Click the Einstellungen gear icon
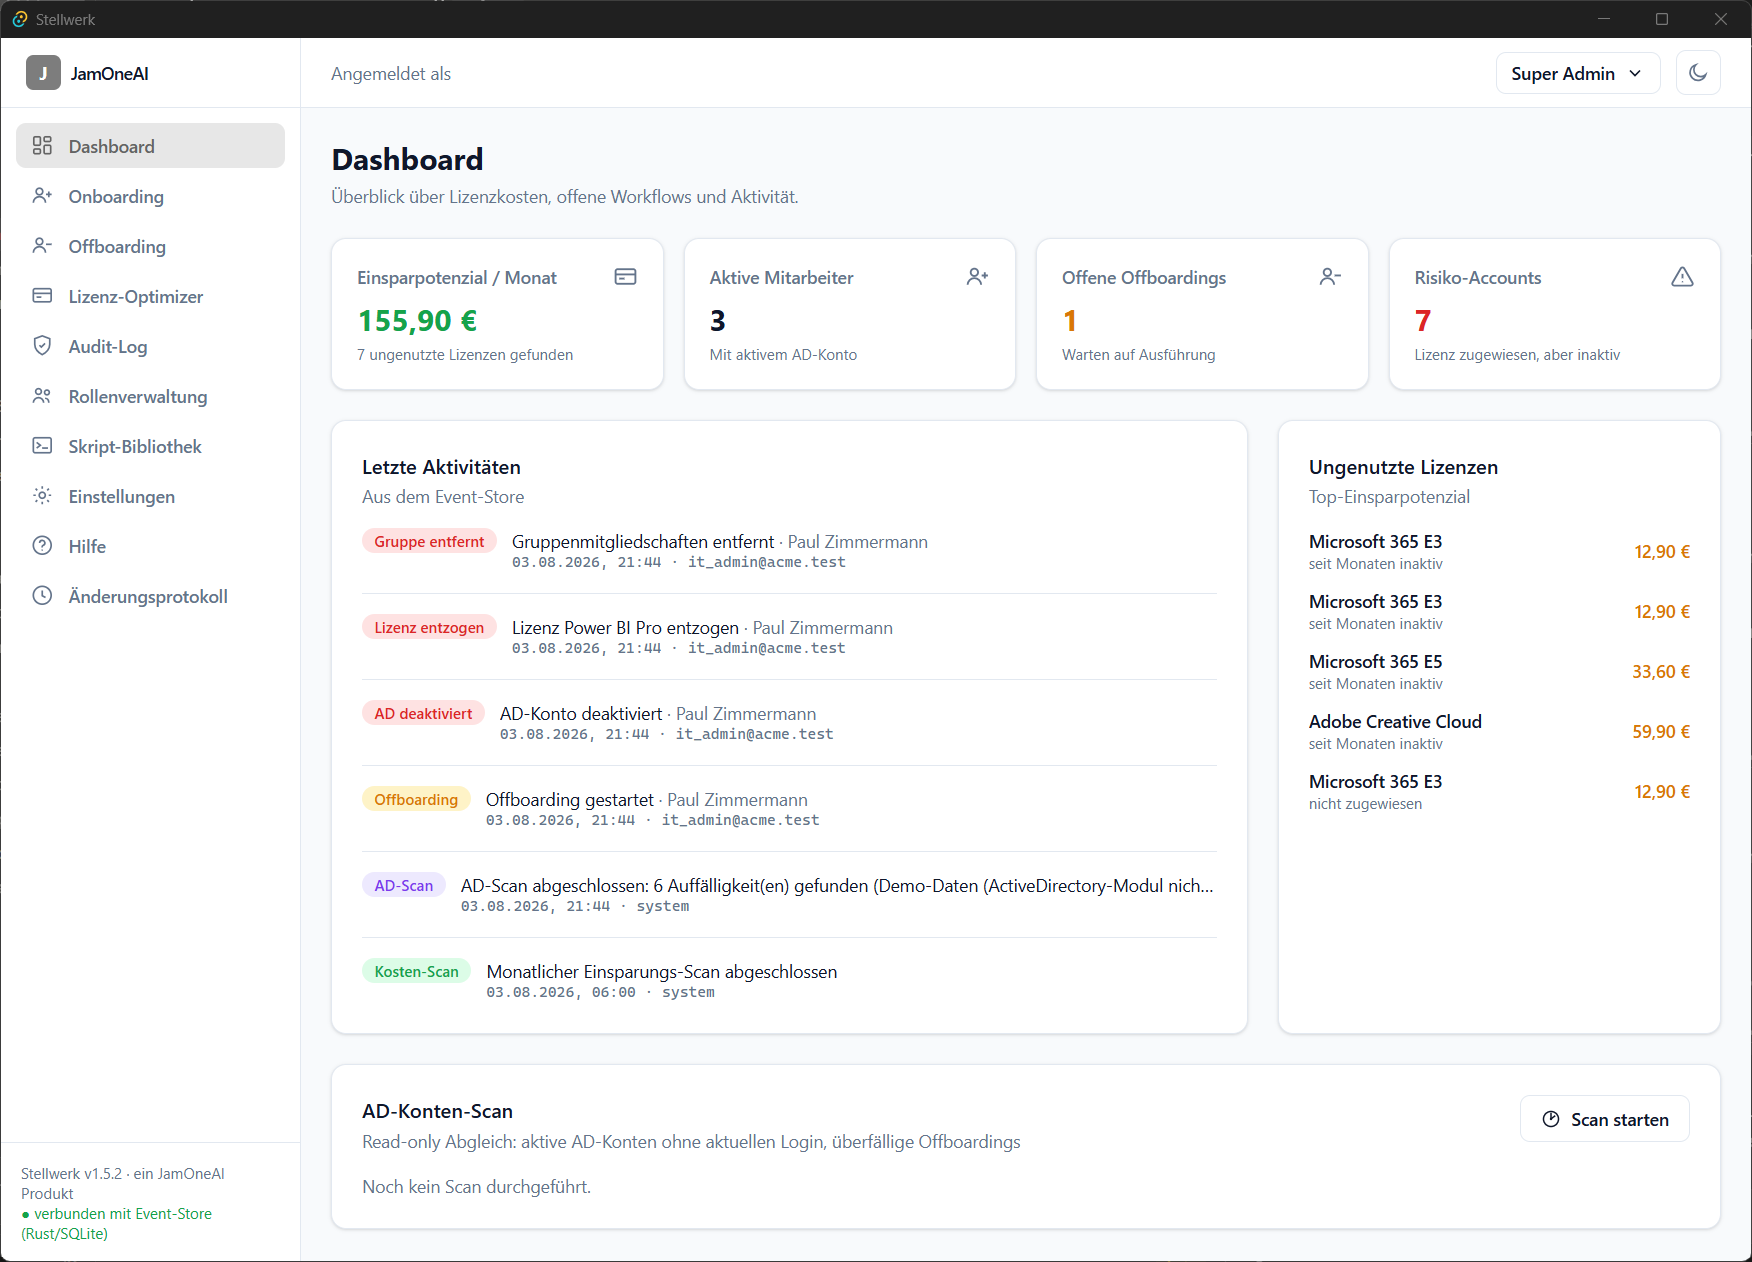Image resolution: width=1752 pixels, height=1262 pixels. [x=42, y=496]
